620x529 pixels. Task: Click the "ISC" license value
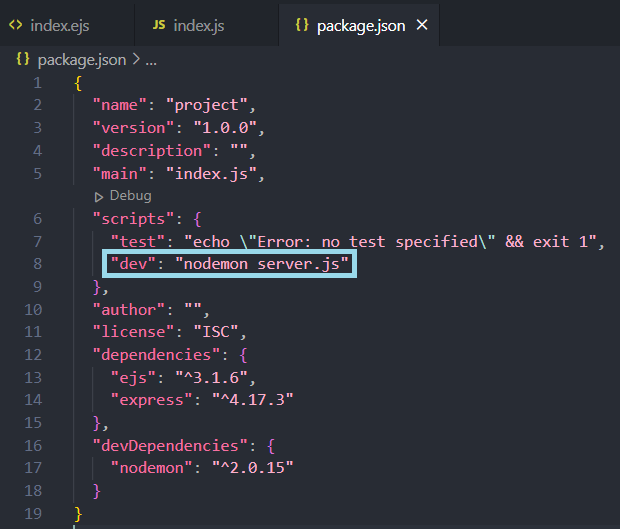tap(216, 332)
